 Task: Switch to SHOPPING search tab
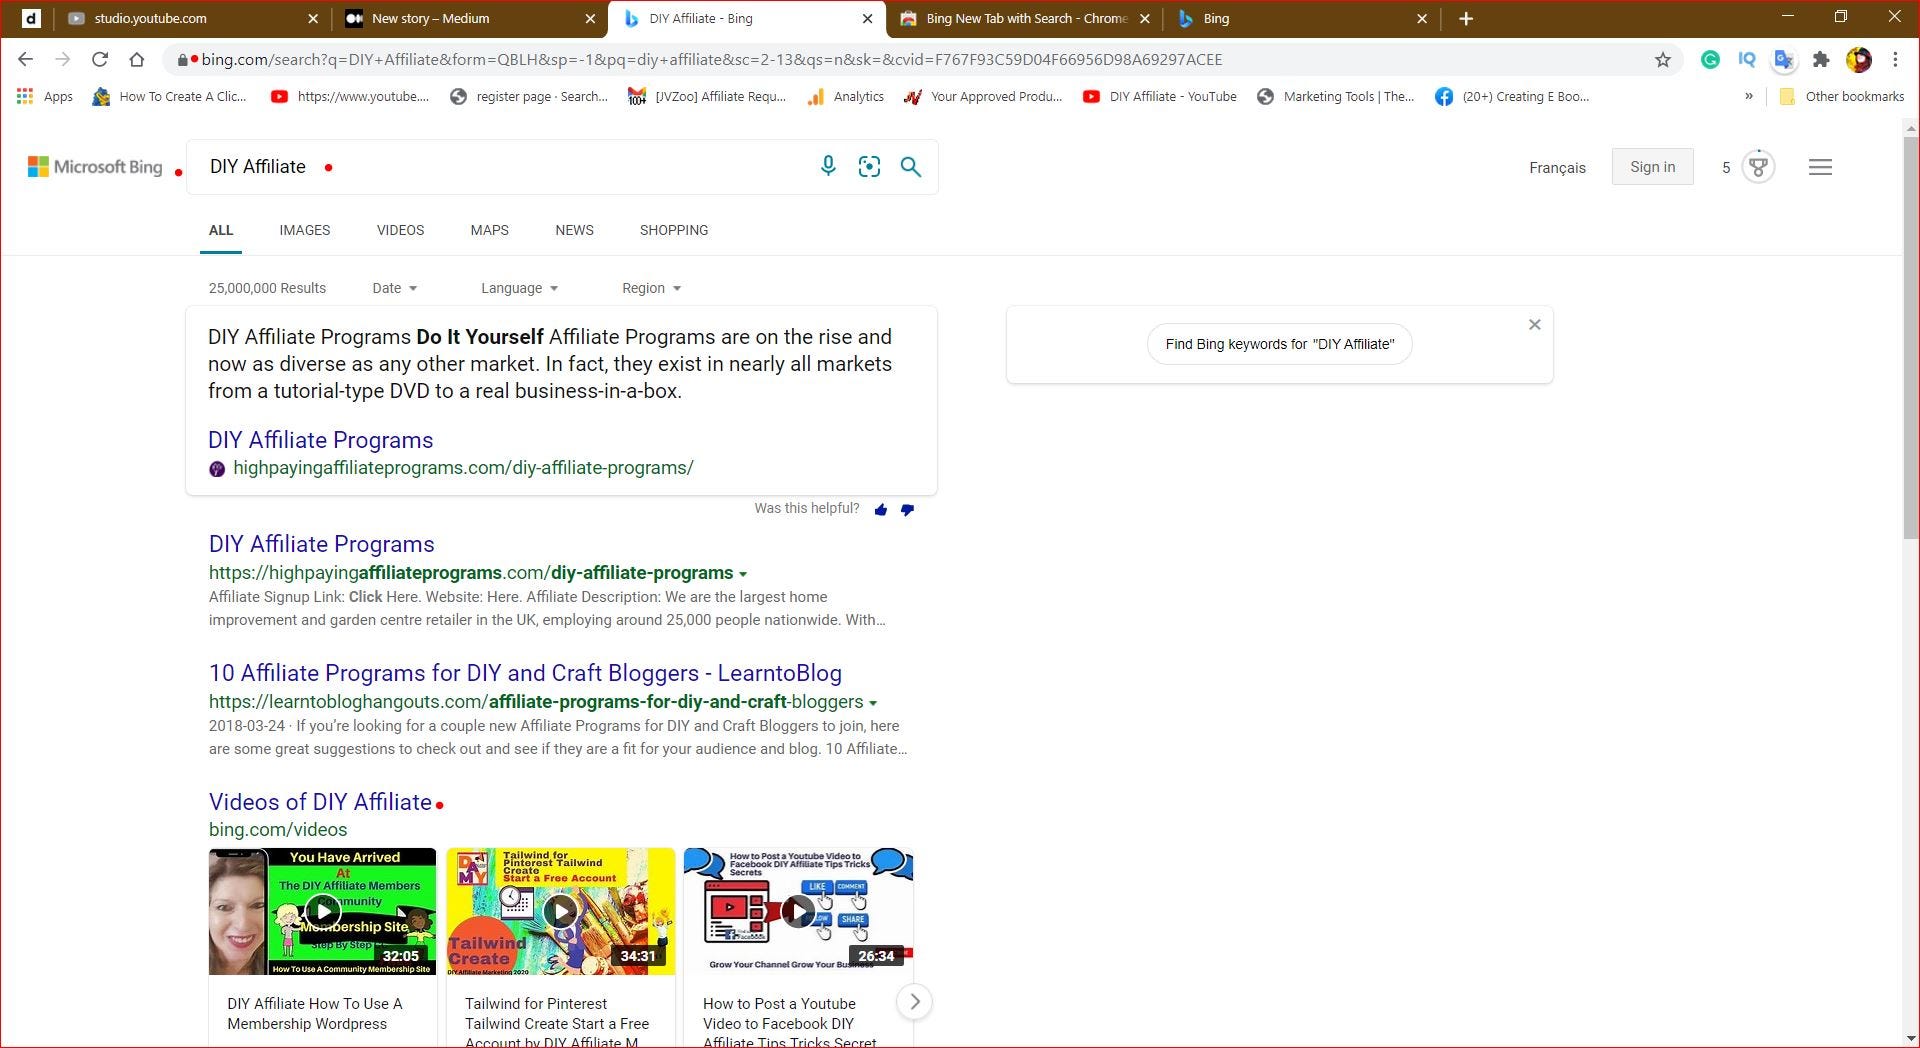(x=674, y=230)
